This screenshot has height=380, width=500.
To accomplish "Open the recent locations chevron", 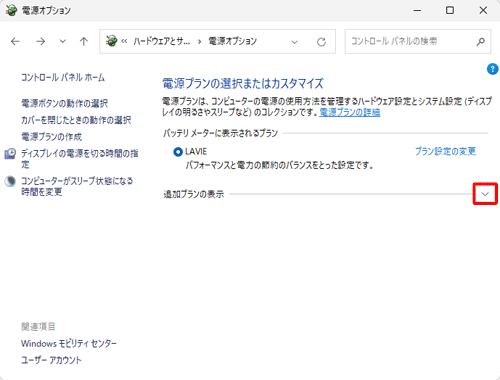I will pos(62,42).
